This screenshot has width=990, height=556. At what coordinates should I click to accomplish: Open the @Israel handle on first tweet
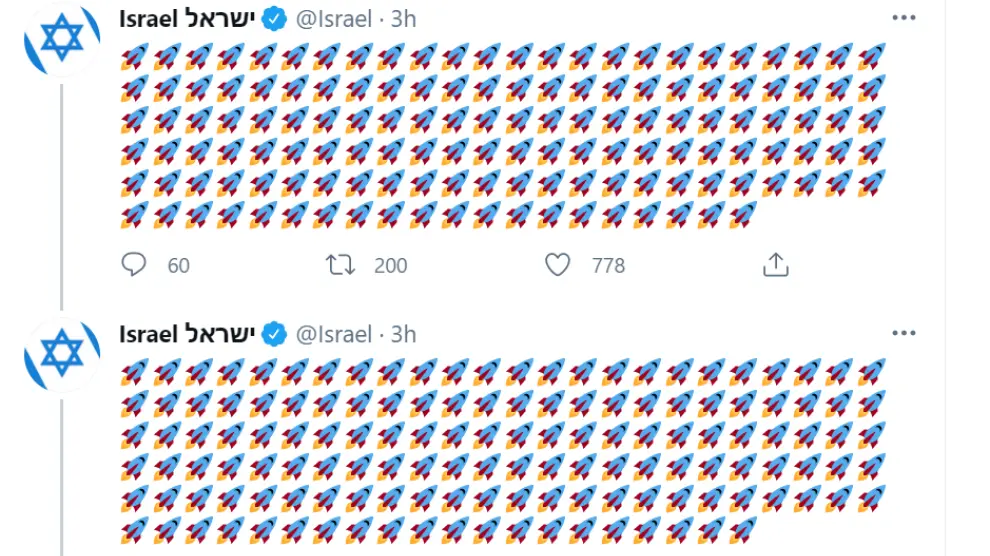click(334, 19)
